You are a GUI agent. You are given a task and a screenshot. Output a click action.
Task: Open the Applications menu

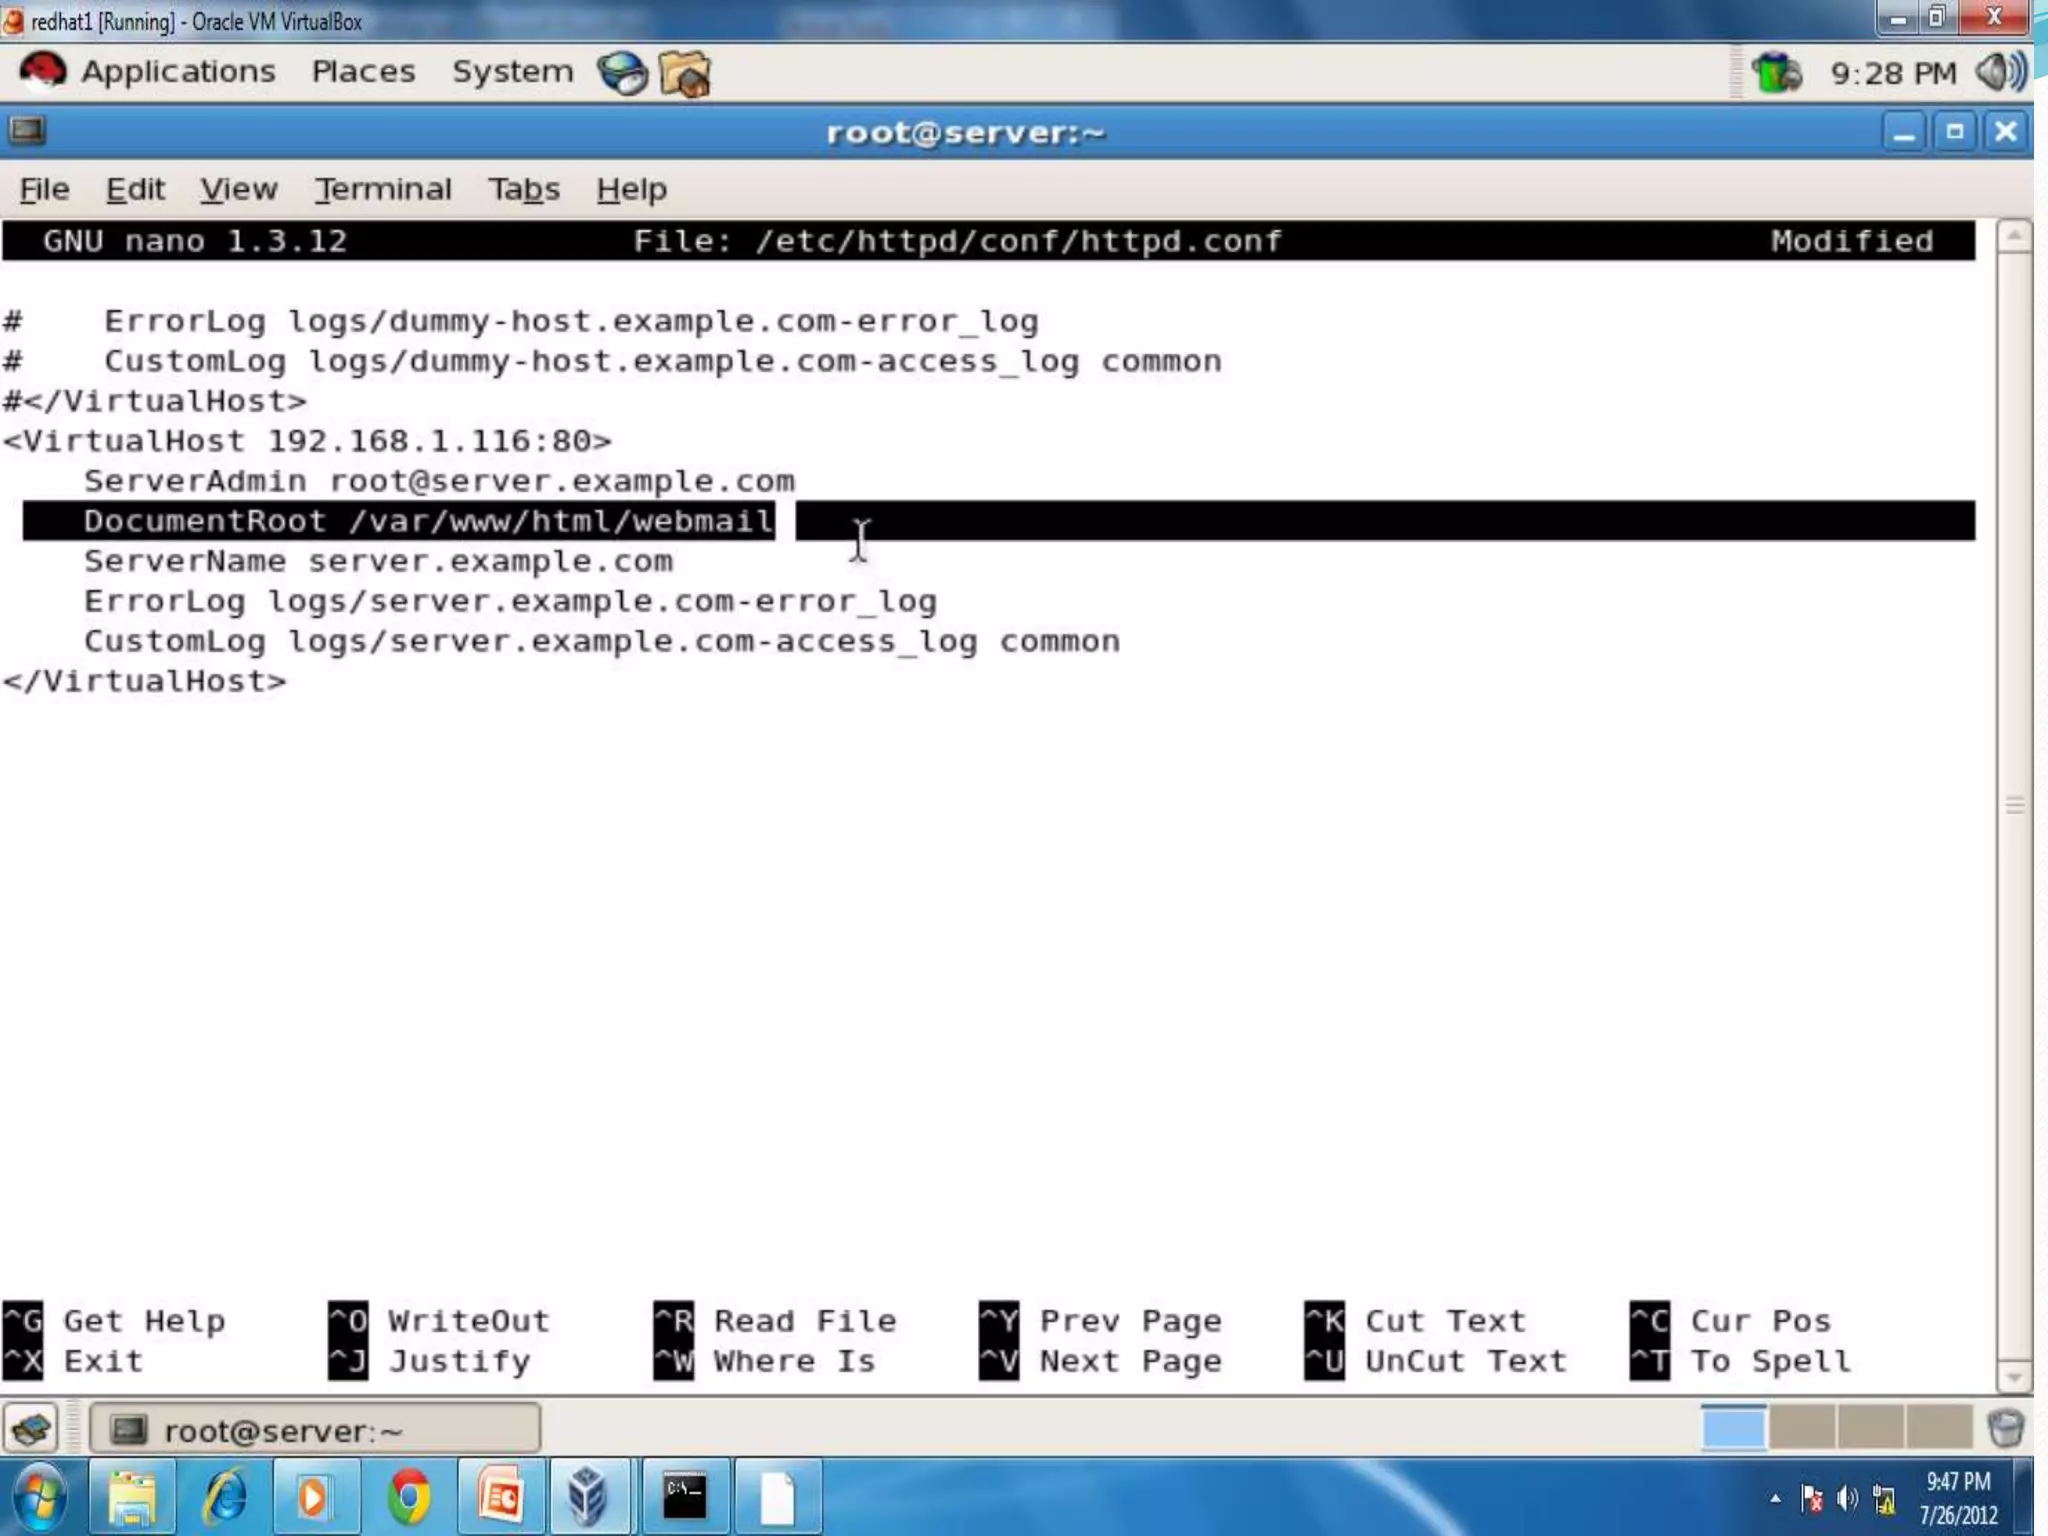[x=177, y=71]
